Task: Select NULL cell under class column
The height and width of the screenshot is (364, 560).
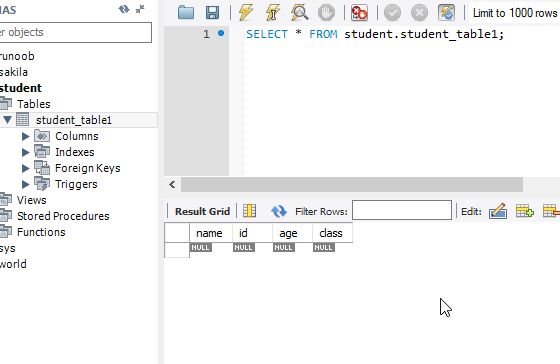Action: coord(324,248)
